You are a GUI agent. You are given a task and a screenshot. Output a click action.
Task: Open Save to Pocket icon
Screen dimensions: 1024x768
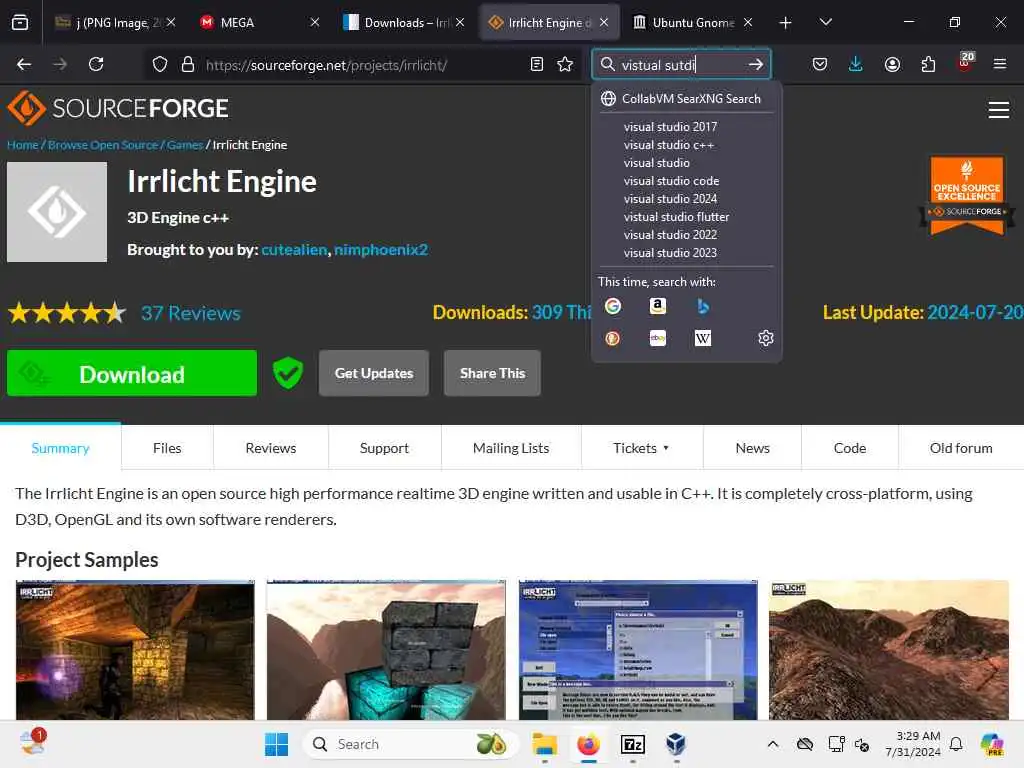820,64
